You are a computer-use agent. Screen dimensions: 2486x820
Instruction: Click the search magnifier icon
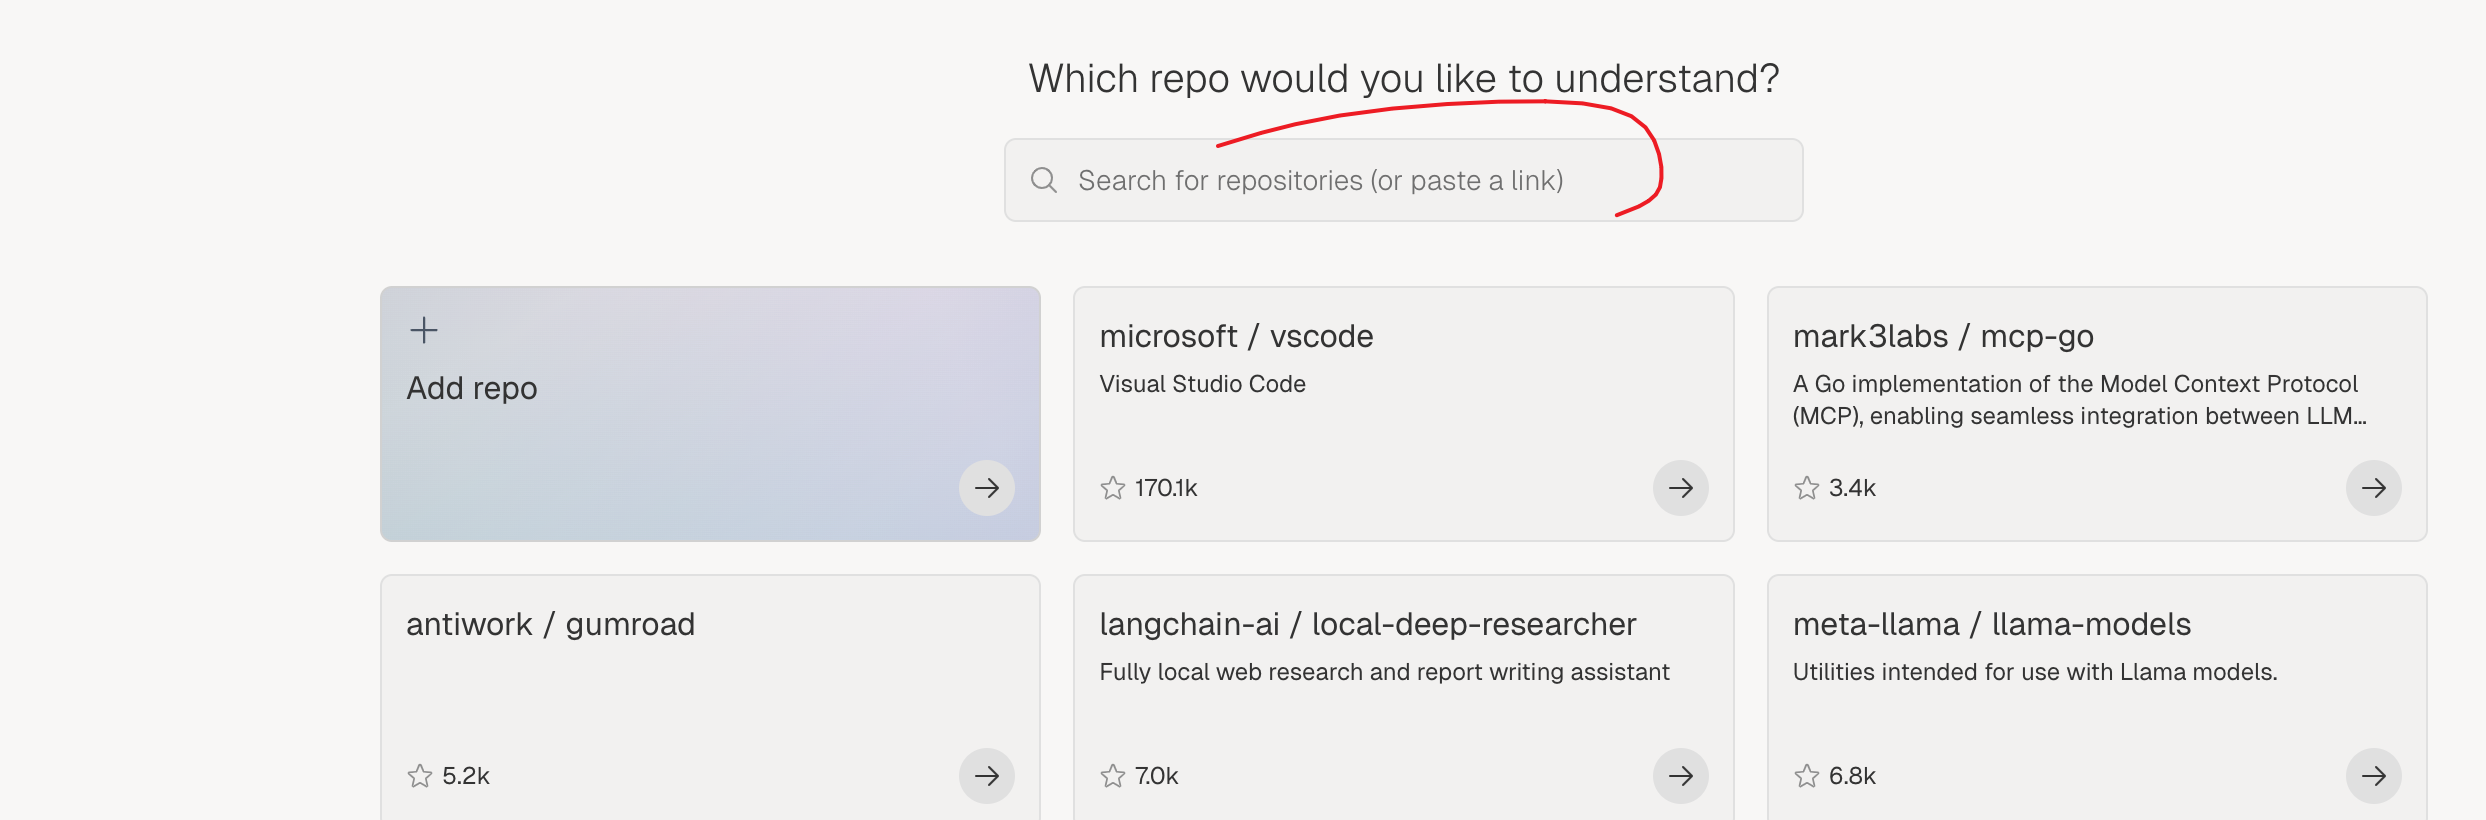[1044, 180]
